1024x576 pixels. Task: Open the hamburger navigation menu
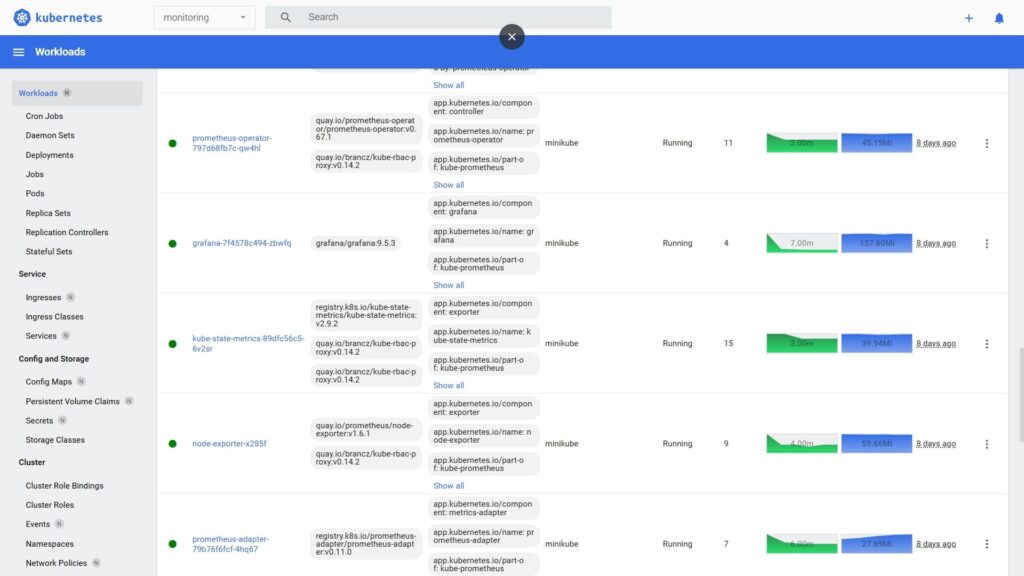[x=18, y=52]
